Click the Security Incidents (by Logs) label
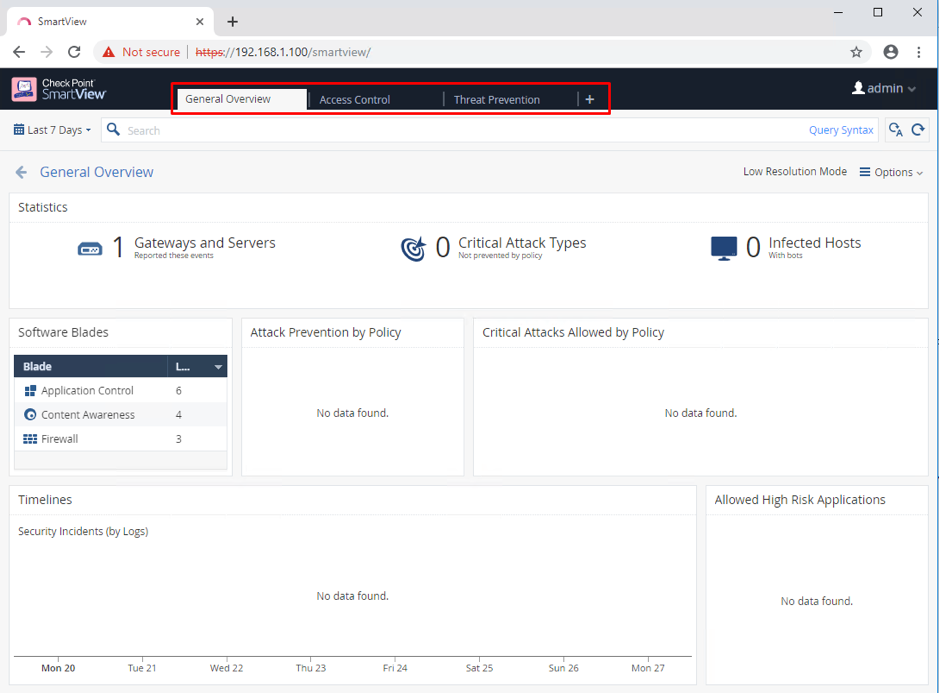 [x=83, y=531]
